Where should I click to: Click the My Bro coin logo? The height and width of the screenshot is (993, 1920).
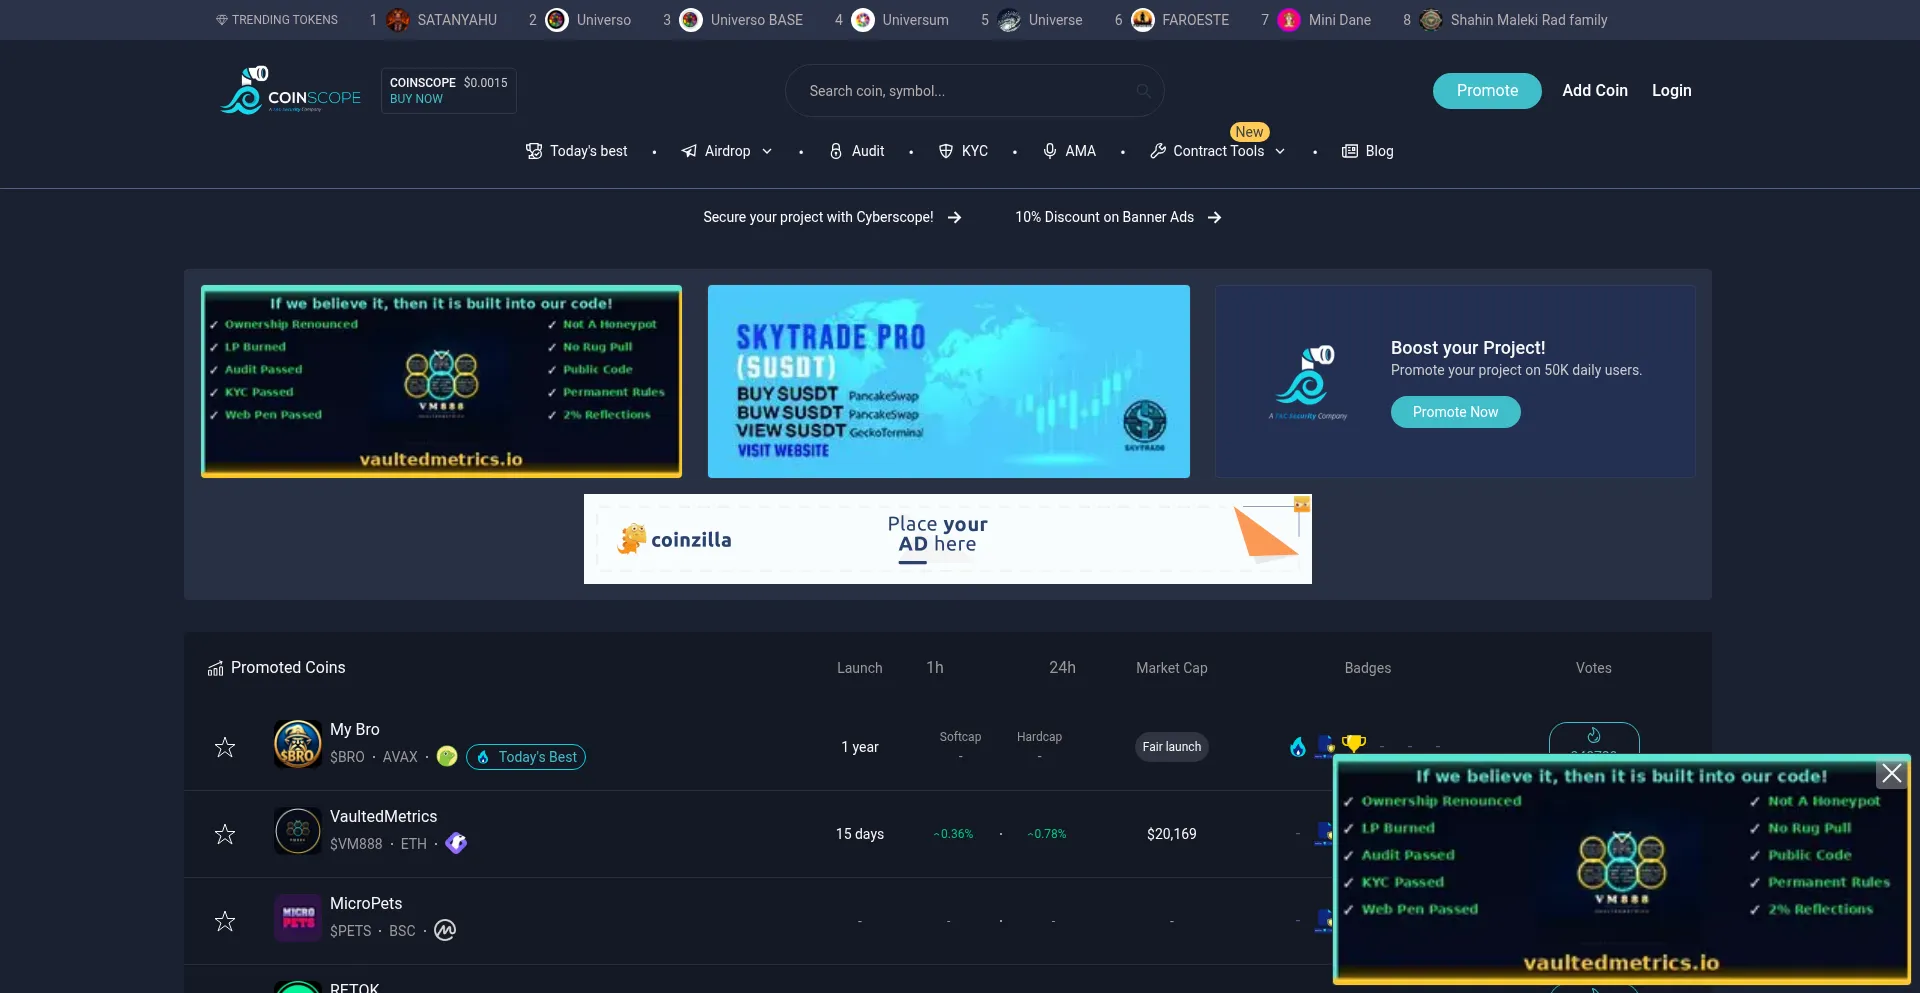(298, 744)
